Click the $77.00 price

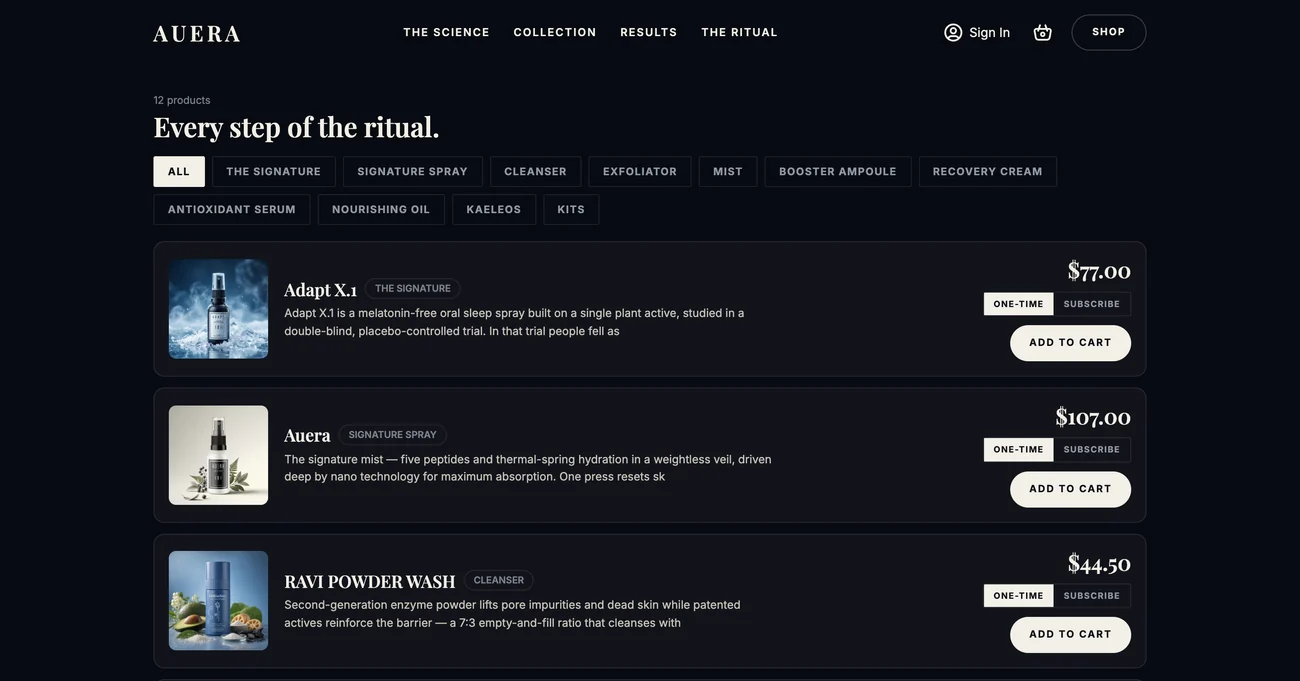coord(1099,271)
